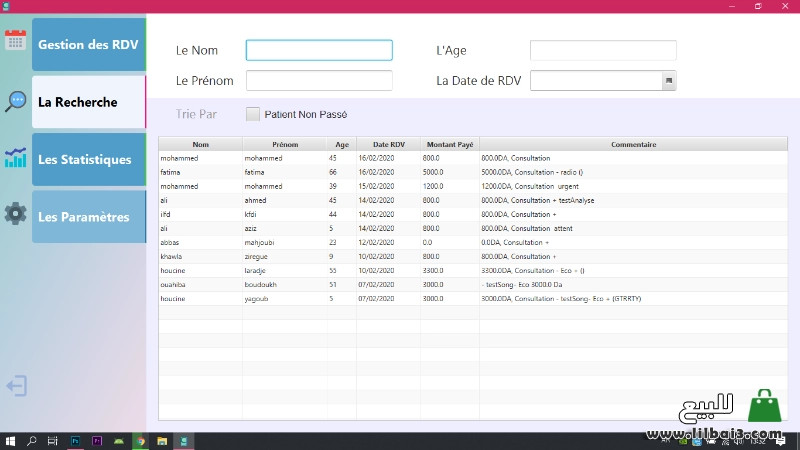Click the active clinic app taskbar icon

184,441
